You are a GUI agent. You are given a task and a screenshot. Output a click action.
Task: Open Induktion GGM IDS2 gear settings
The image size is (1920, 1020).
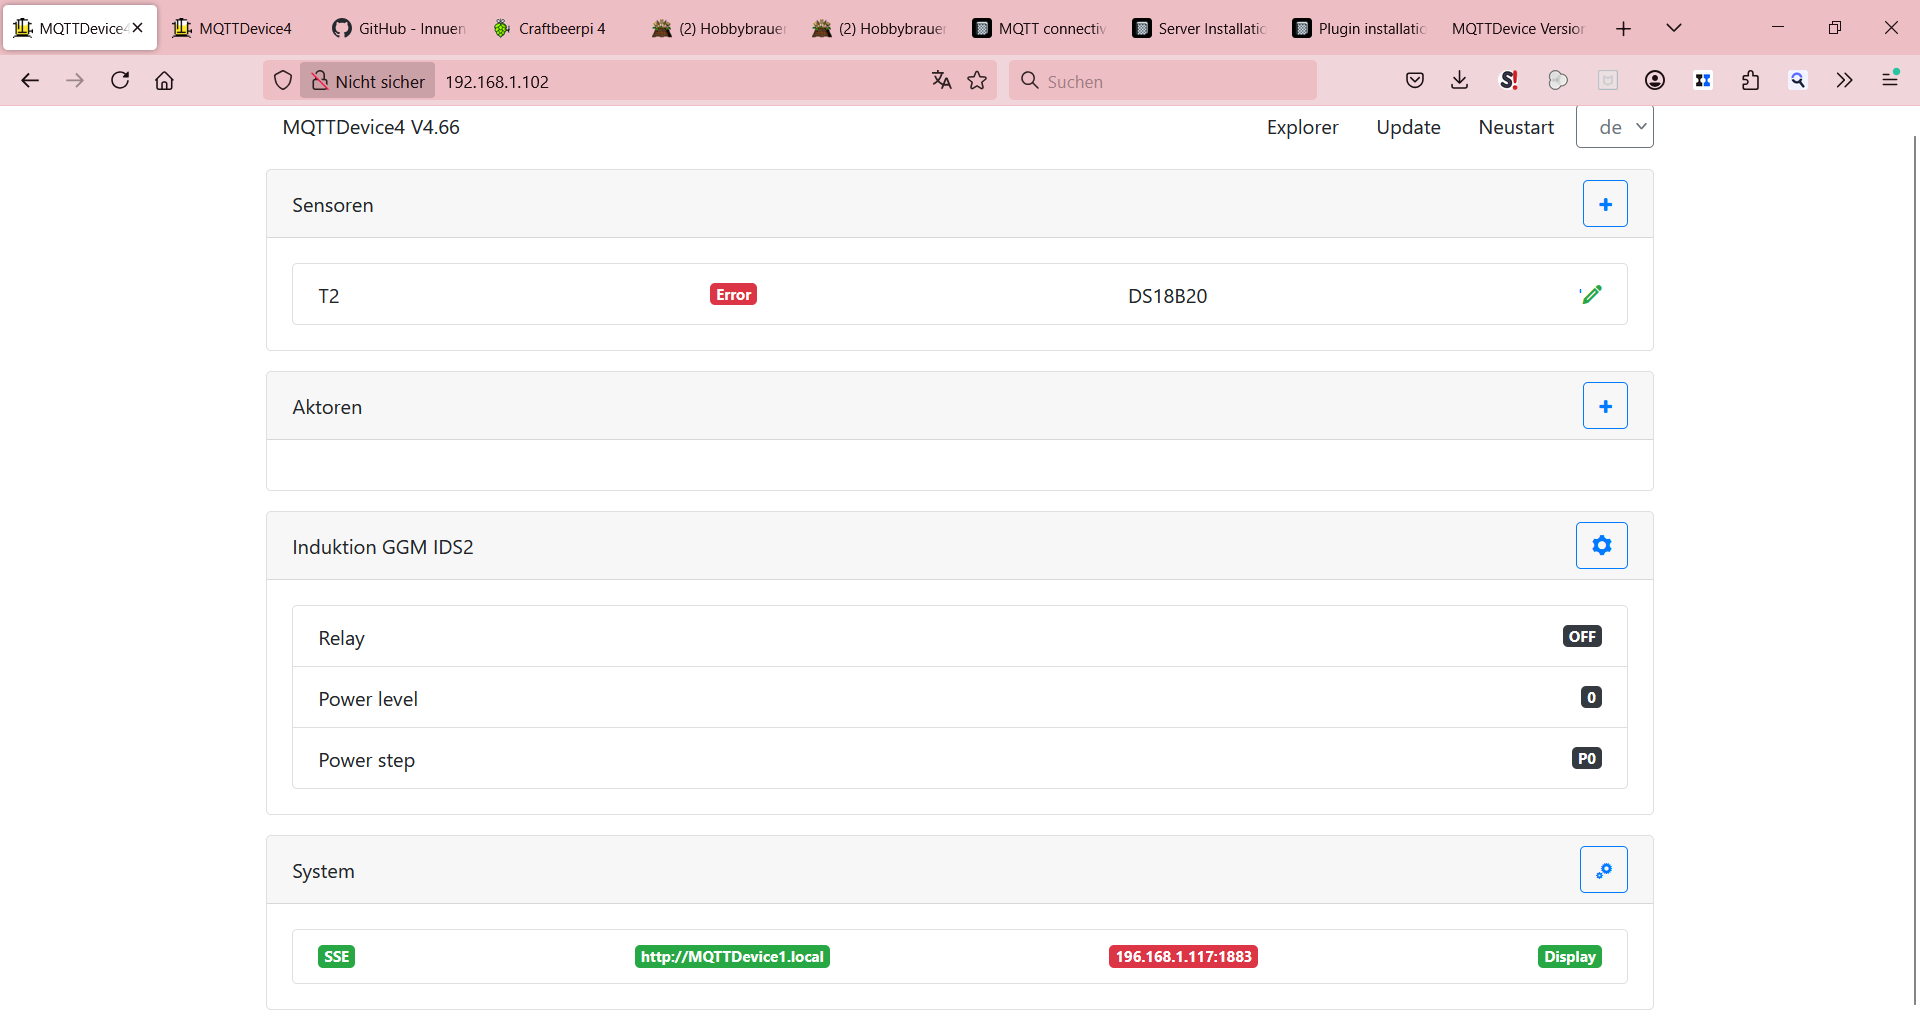click(1601, 546)
